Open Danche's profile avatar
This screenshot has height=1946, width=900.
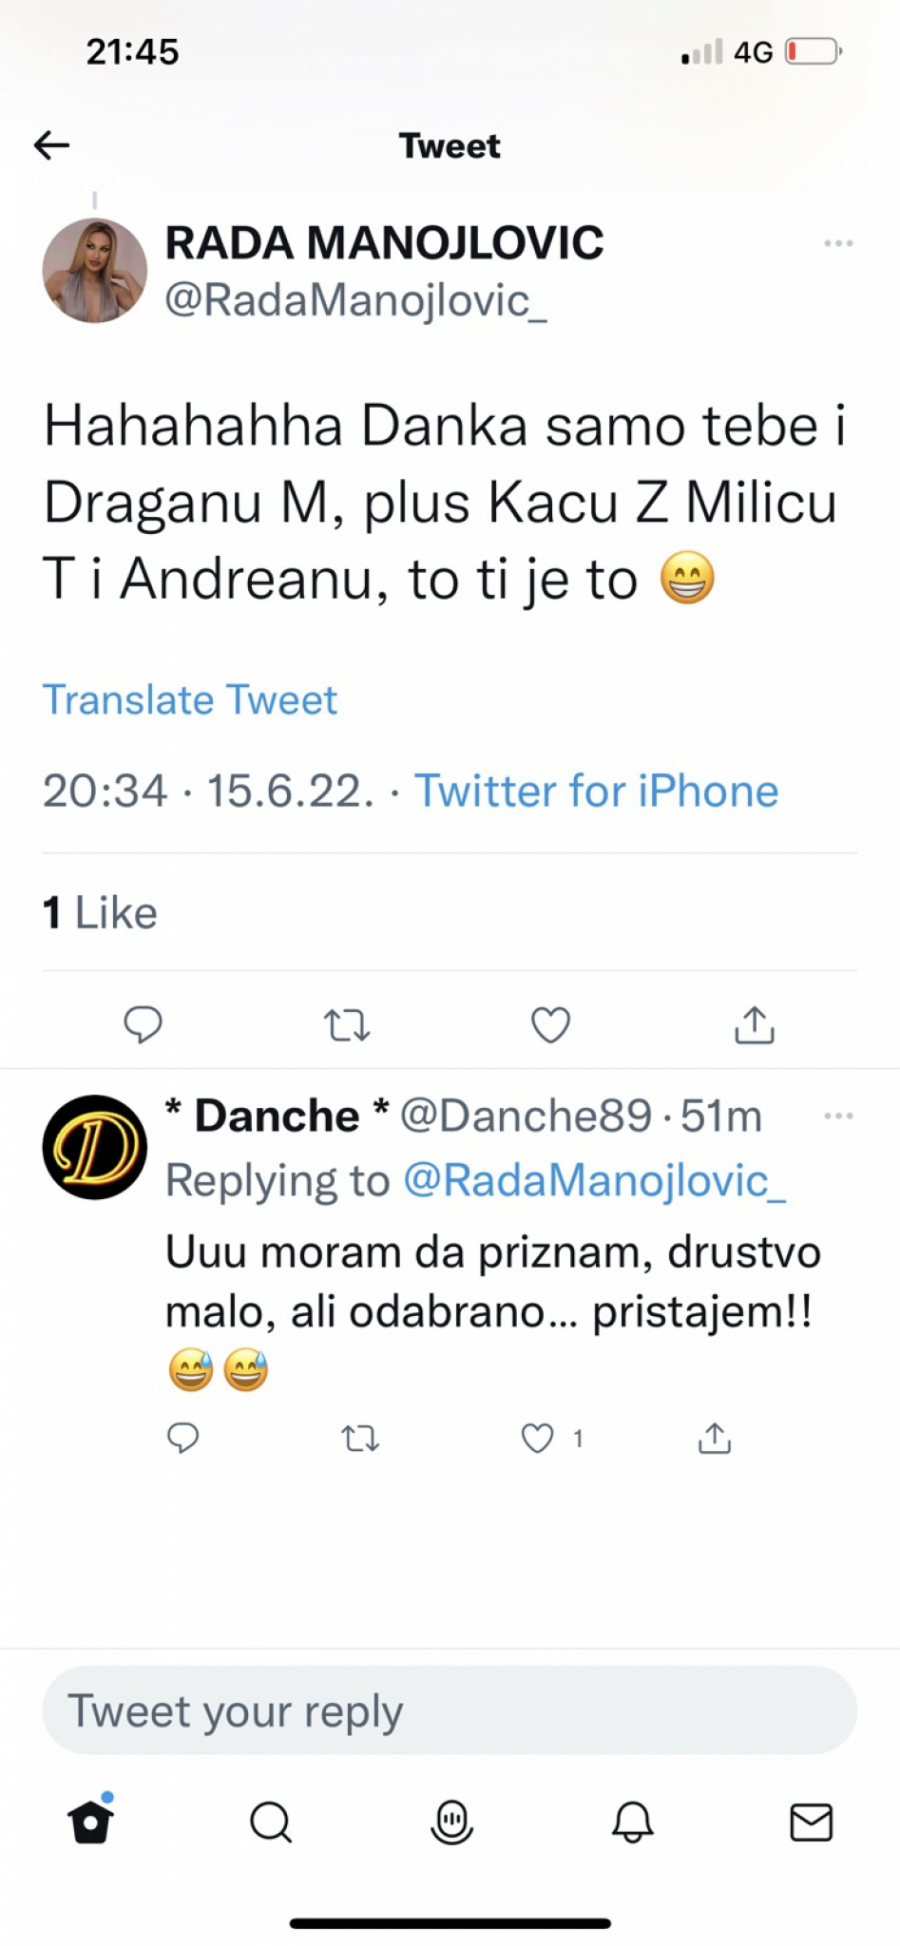tap(95, 1147)
